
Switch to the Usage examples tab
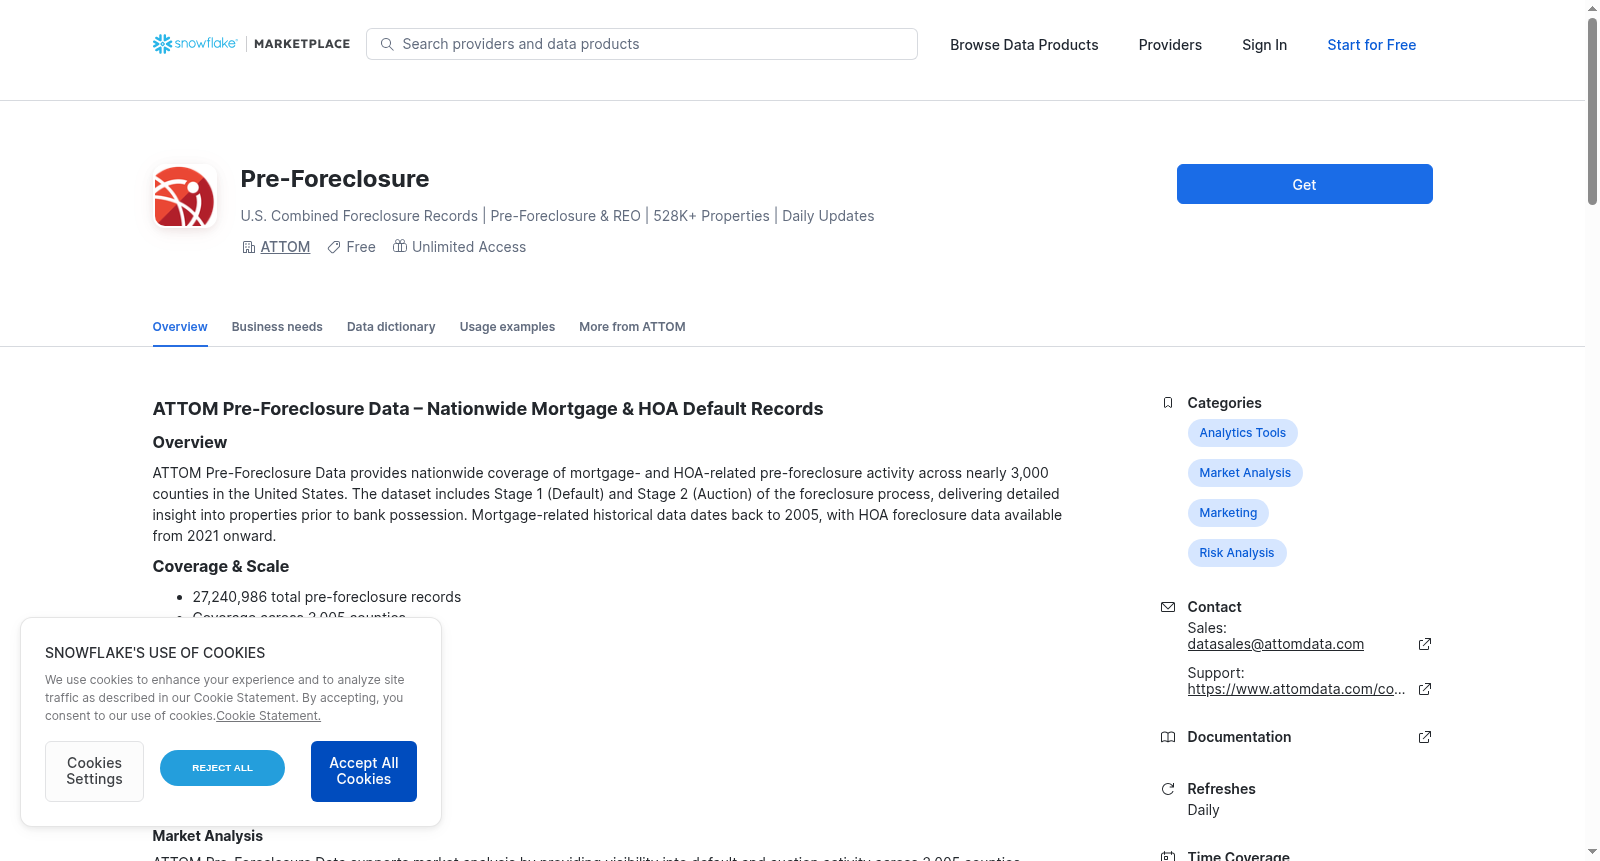pos(507,327)
